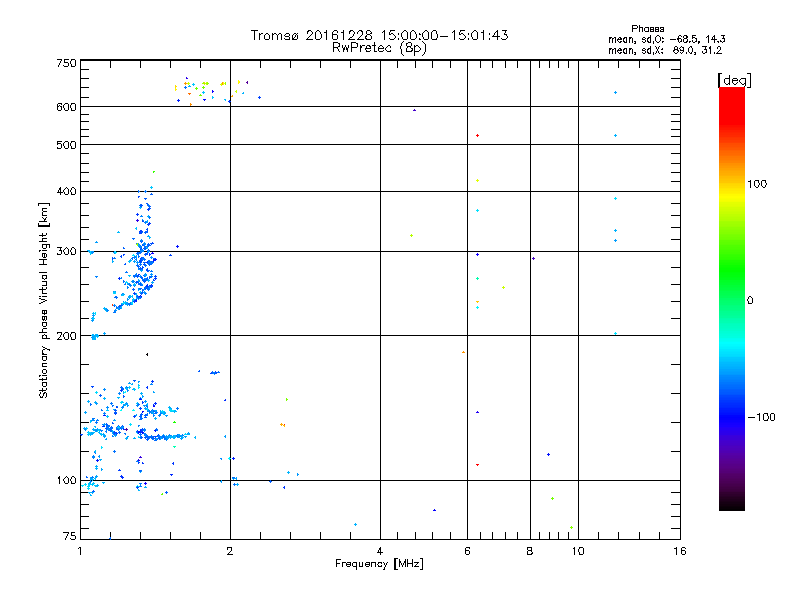Click the plot title 'Tromsø 20161228 15:00:00-15:01:43'
This screenshot has width=800, height=600.
pyautogui.click(x=379, y=35)
